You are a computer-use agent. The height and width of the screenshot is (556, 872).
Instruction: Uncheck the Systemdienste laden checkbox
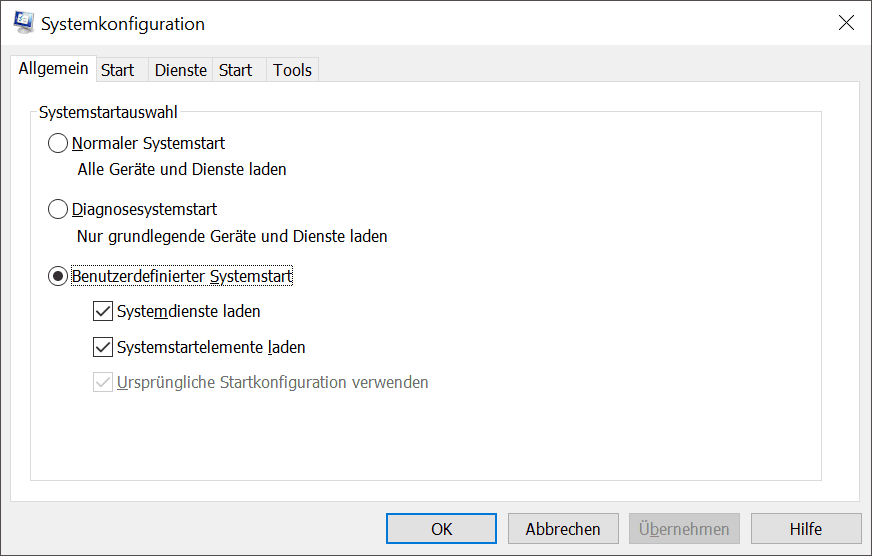(x=103, y=311)
